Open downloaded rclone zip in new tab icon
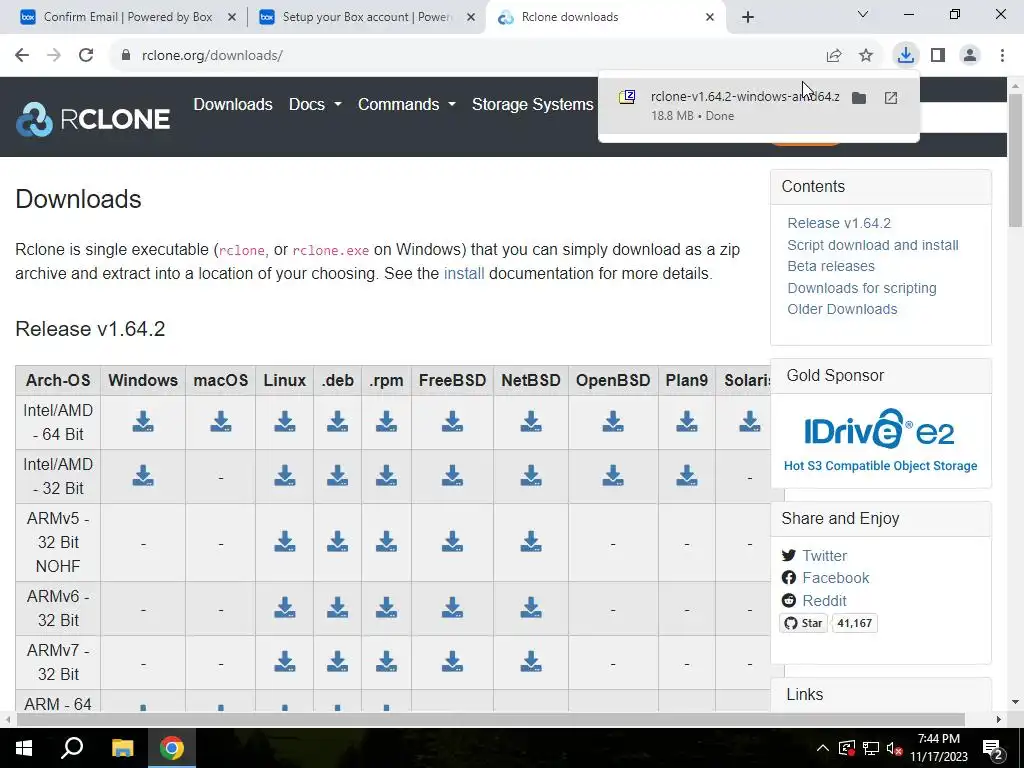1024x768 pixels. click(891, 98)
